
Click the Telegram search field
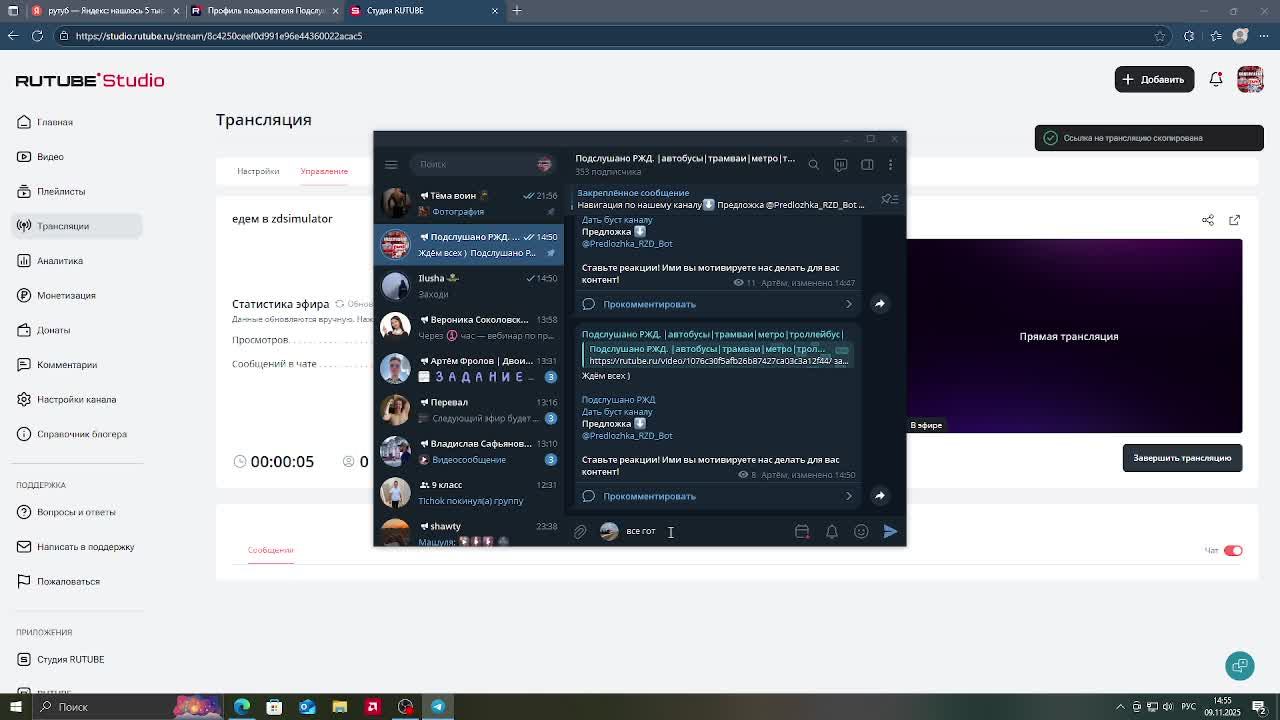pyautogui.click(x=482, y=164)
